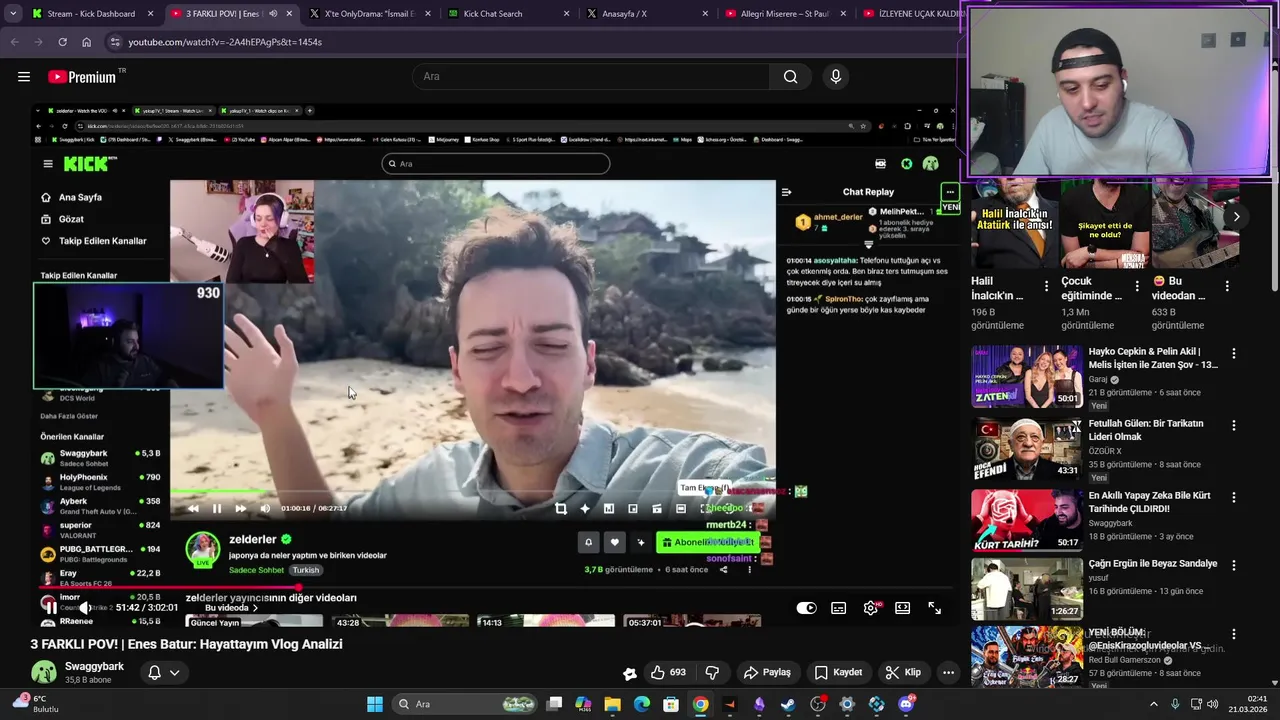This screenshot has height=720, width=1280.
Task: Switch to X'te OnlyDrama tab
Action: [371, 14]
